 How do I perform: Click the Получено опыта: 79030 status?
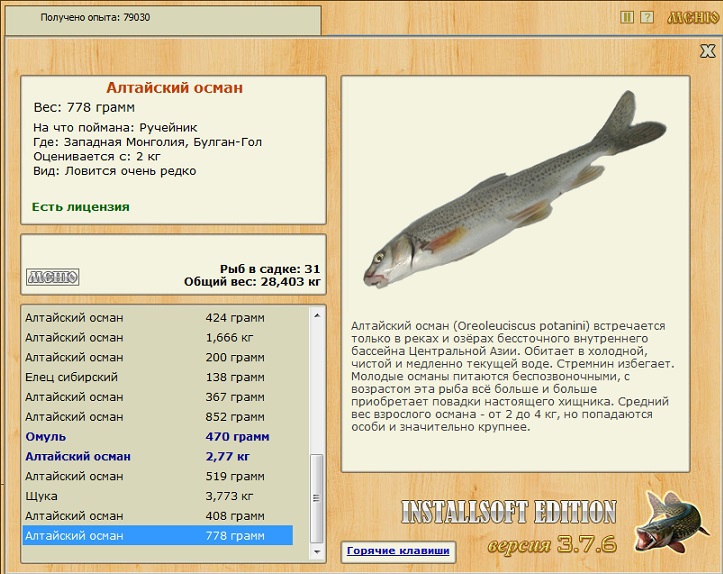95,18
